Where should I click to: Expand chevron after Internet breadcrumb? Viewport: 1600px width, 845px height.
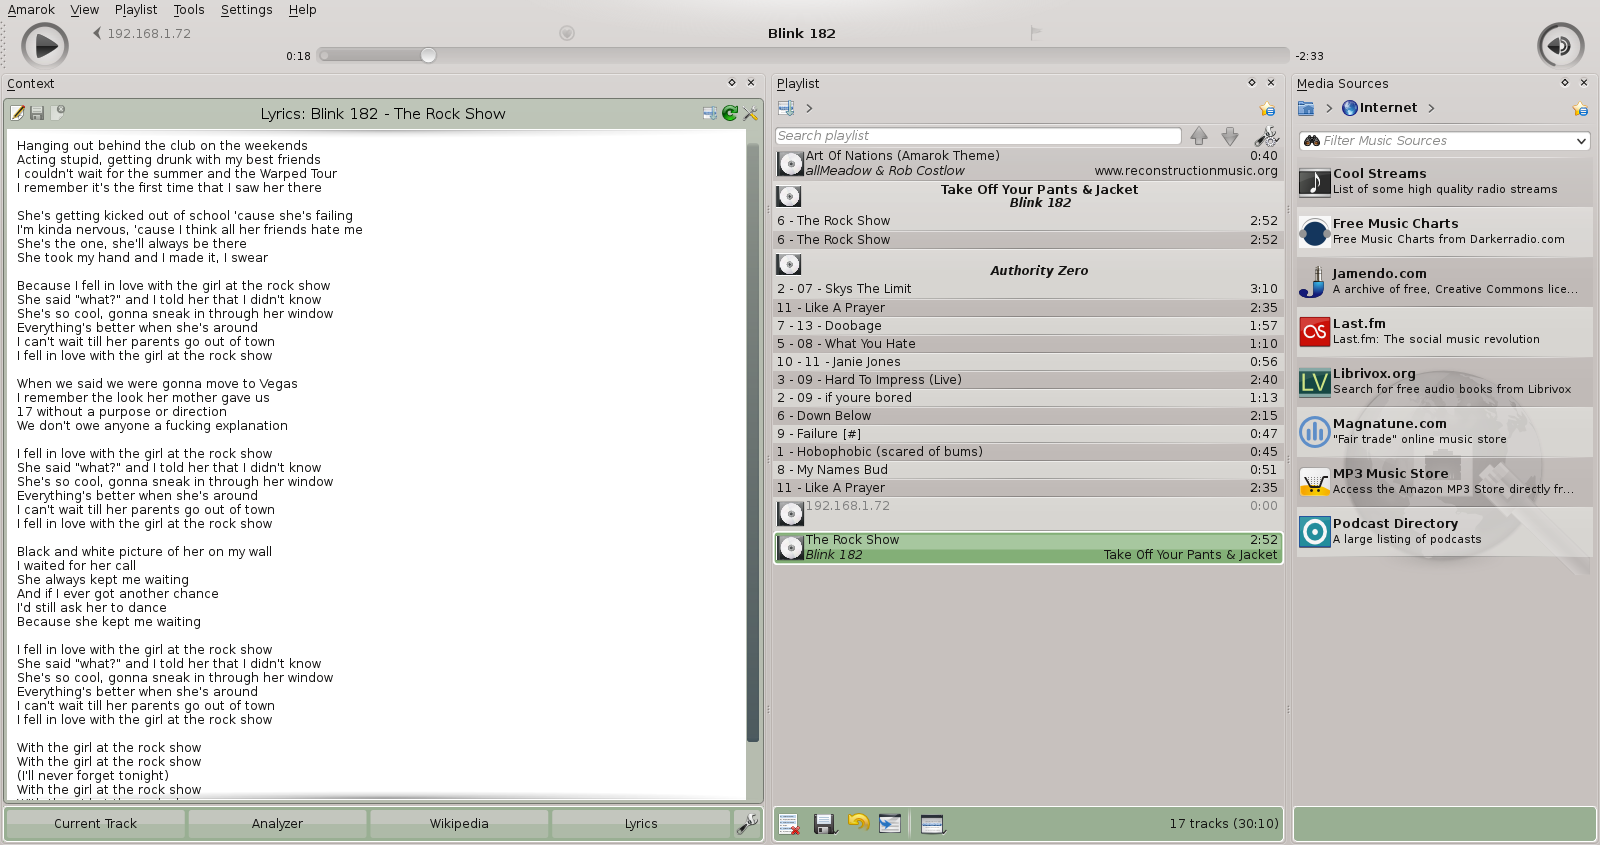coord(1431,108)
